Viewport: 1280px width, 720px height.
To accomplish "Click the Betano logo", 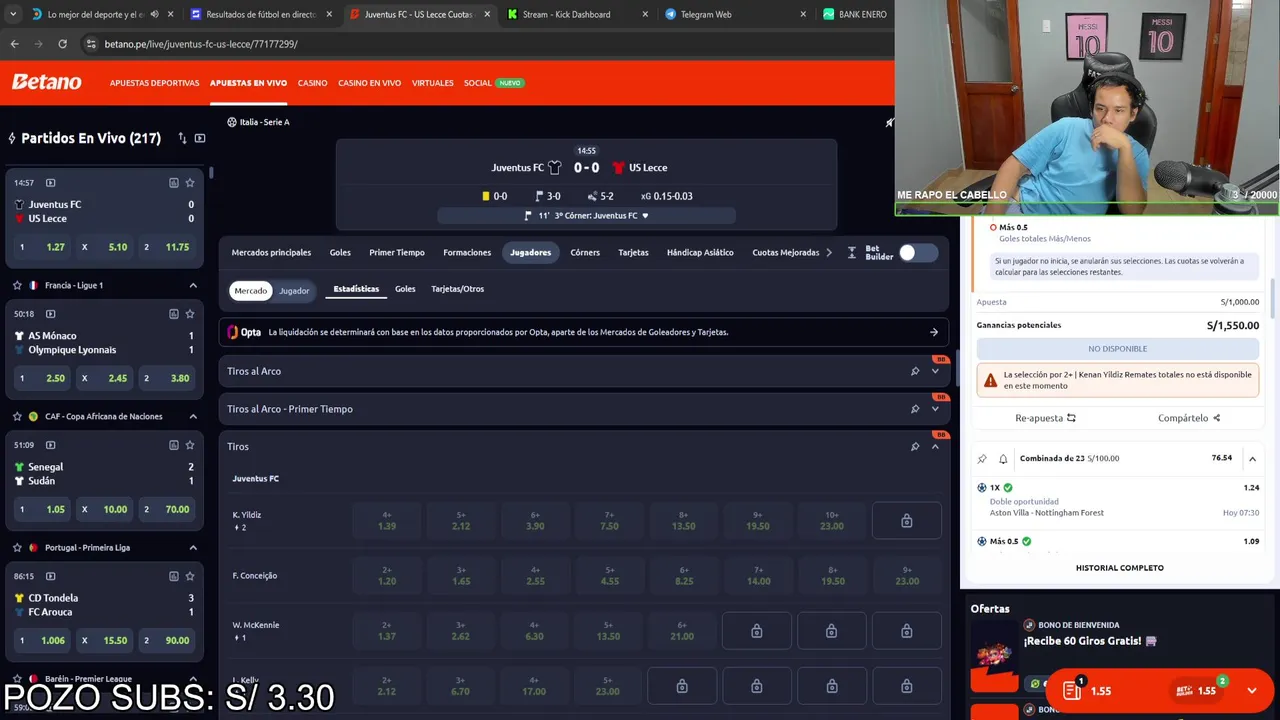I will click(x=46, y=82).
